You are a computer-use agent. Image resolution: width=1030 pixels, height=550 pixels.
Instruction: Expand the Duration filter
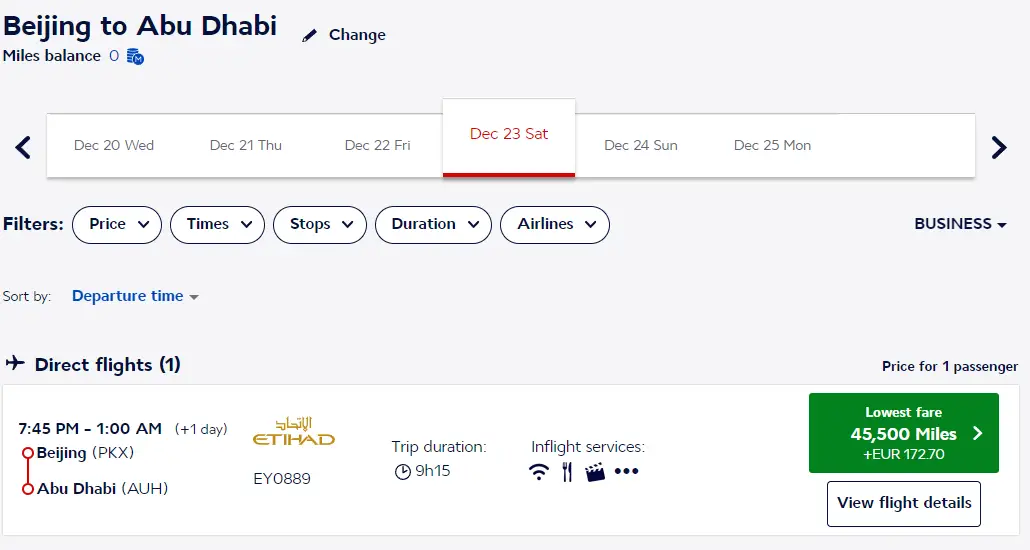[x=433, y=224]
